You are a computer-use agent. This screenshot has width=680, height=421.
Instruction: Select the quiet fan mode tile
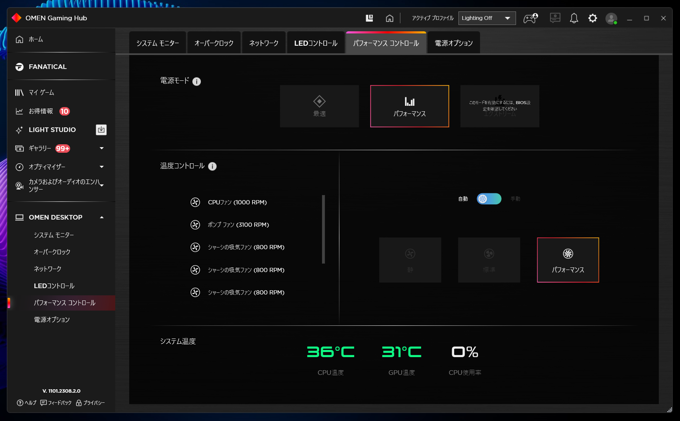[x=410, y=260]
